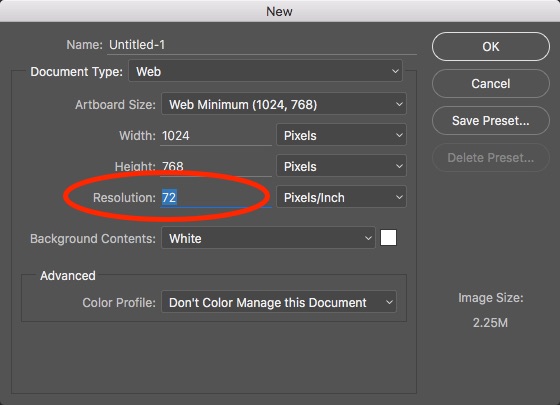This screenshot has width=560, height=405.
Task: Open the Pixels/Inch resolution units dropdown
Action: point(341,197)
